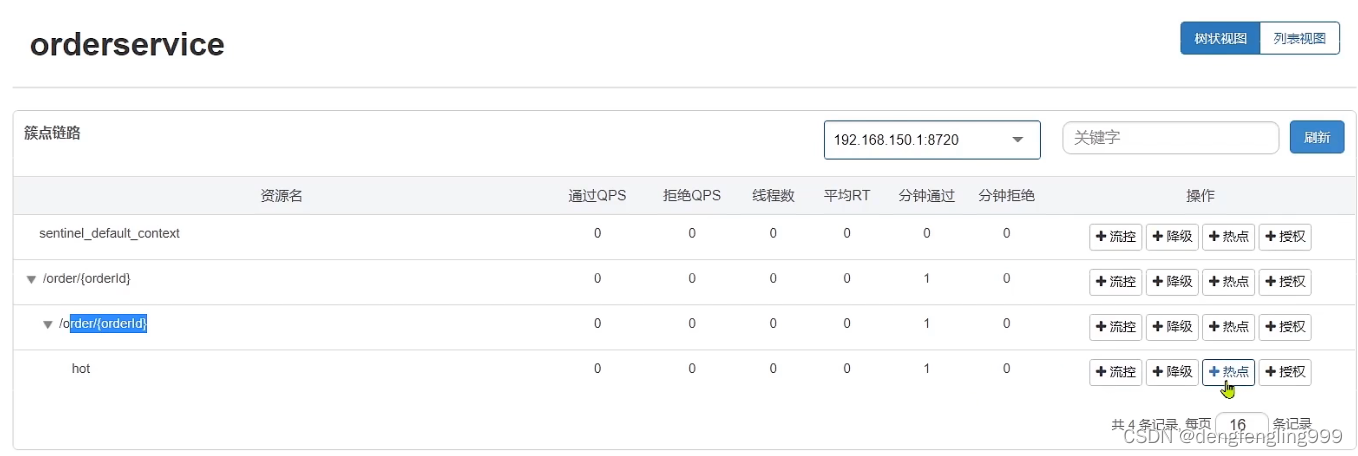Click 流控 in the nested /order/{orderId} row
1358x456 pixels.
click(1115, 327)
